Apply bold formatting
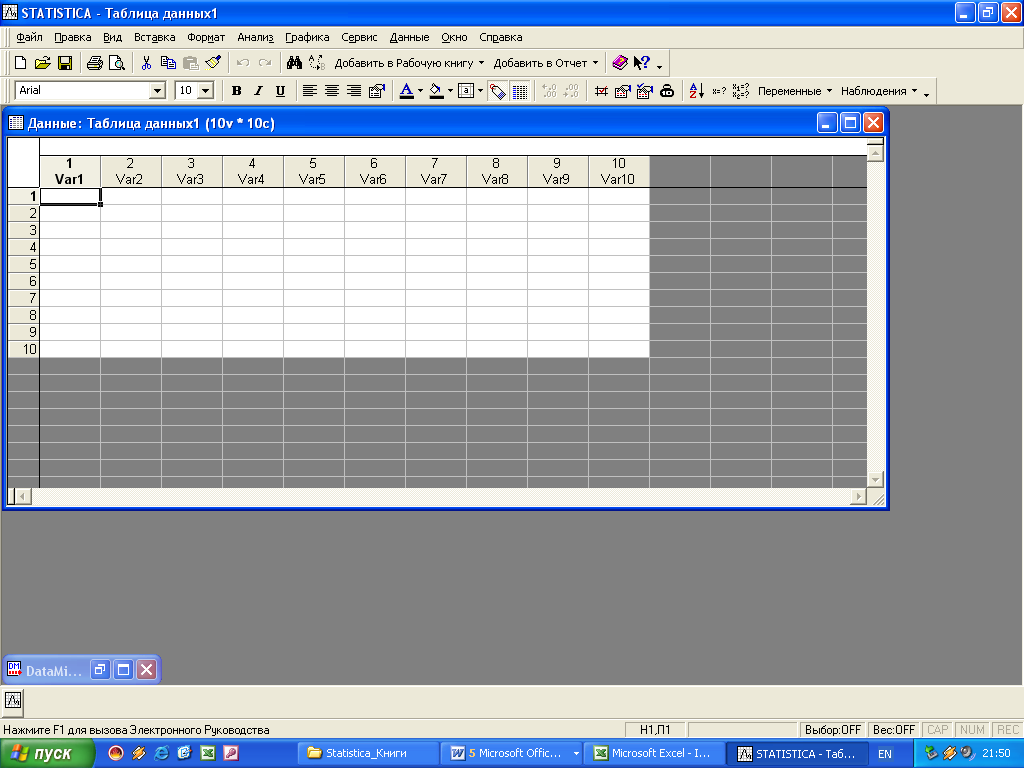This screenshot has height=768, width=1024. (236, 91)
